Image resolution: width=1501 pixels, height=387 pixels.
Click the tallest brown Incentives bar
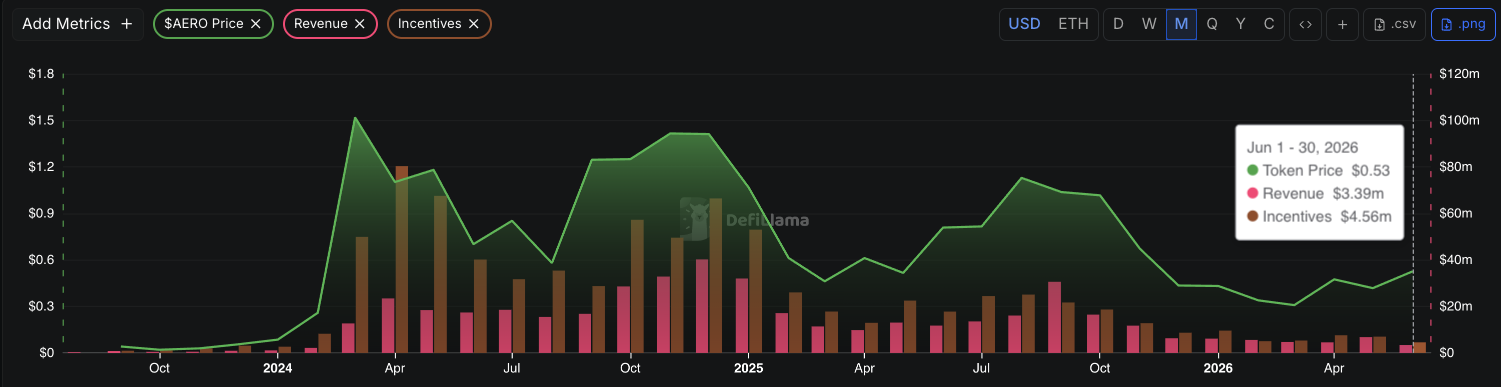click(x=402, y=259)
